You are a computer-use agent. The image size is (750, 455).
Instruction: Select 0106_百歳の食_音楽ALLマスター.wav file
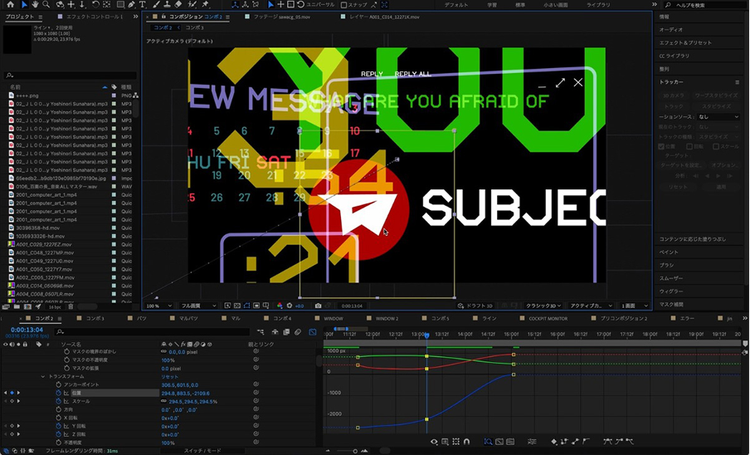point(56,187)
